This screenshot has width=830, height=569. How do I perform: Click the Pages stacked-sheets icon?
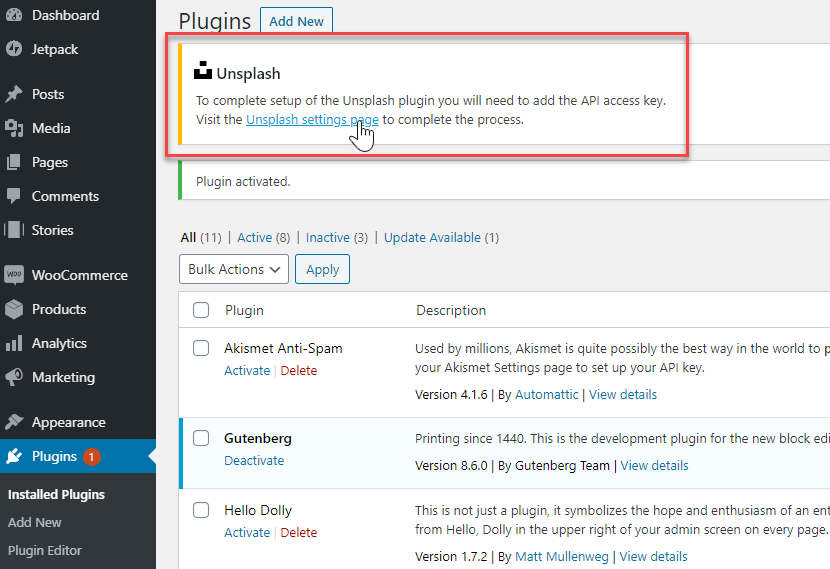coord(14,162)
